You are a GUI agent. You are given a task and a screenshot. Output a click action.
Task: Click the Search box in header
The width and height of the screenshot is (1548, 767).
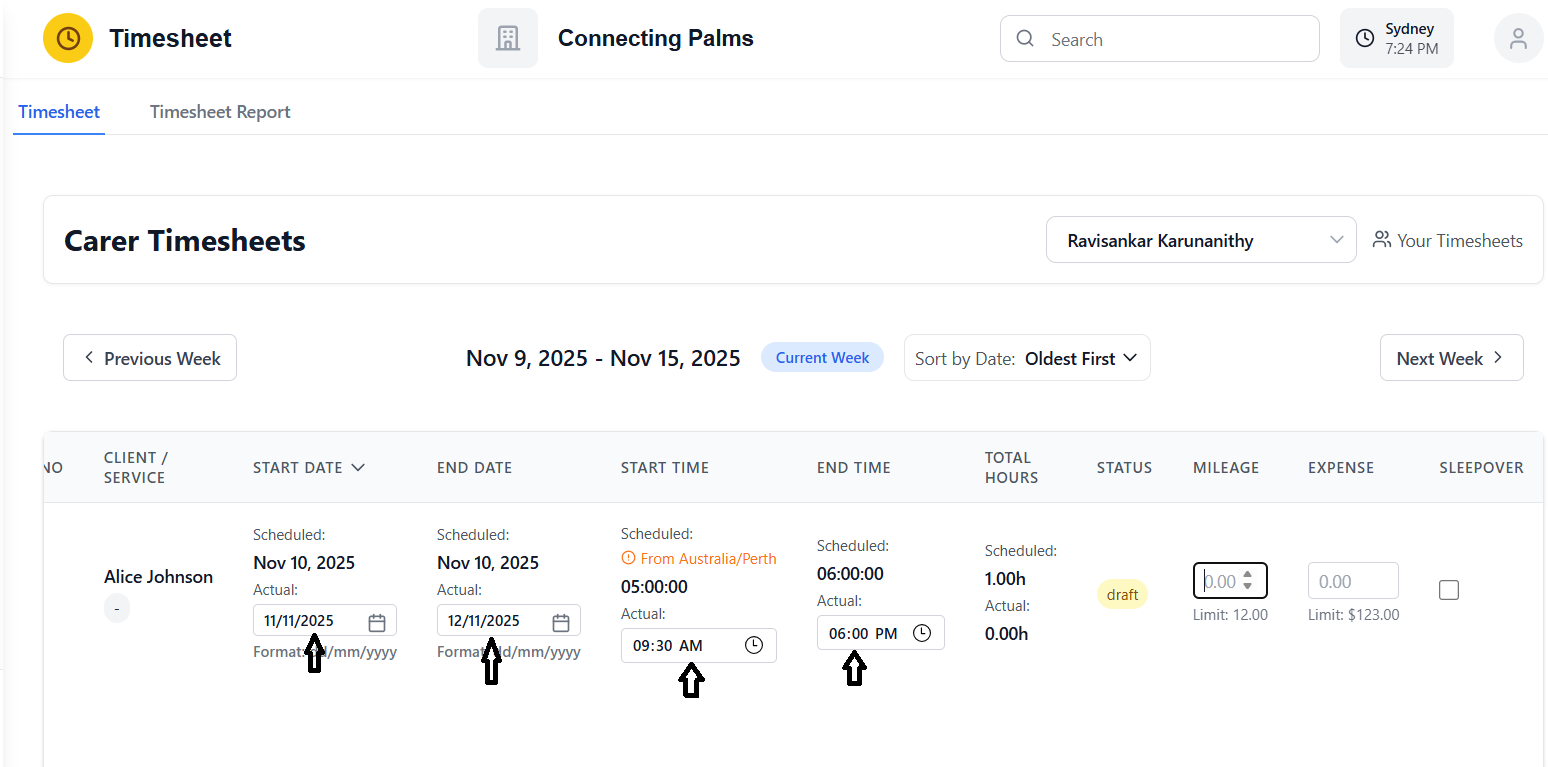tap(1160, 39)
